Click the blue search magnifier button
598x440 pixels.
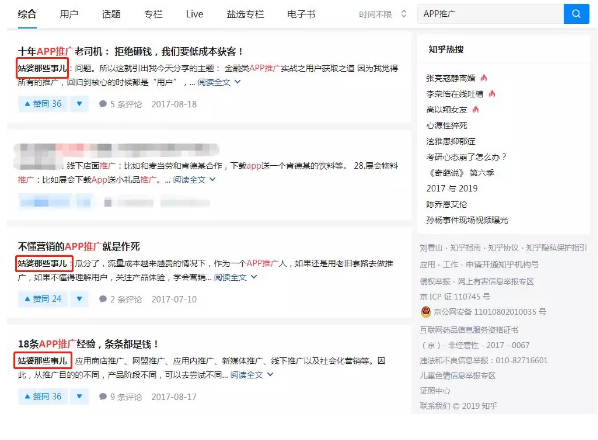pos(576,14)
